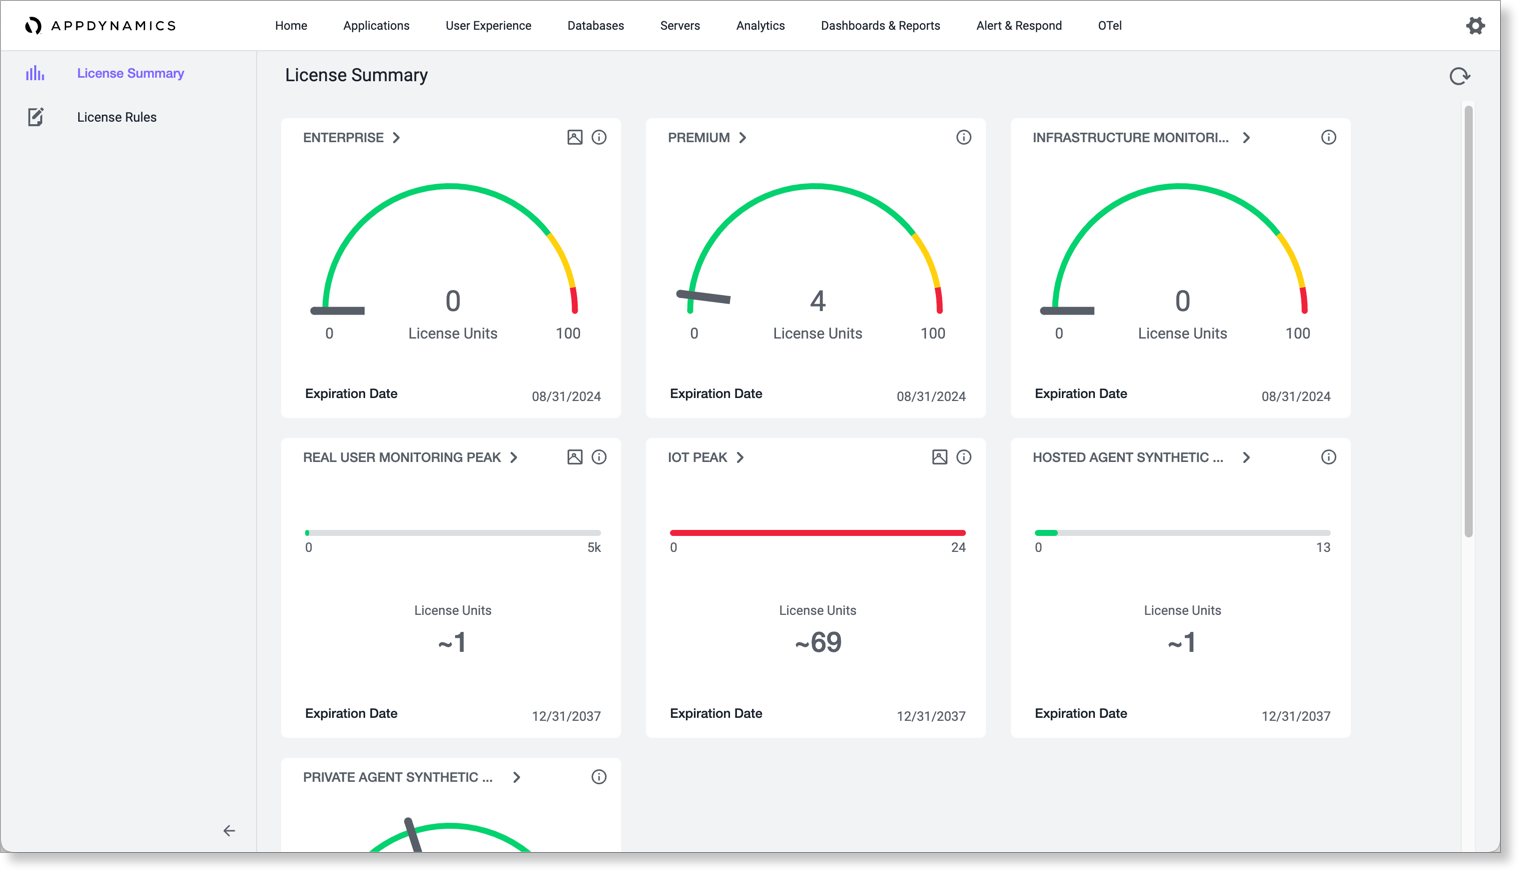Screen dimensions: 1519x871
Task: Open the image icon on IoT Peak card
Action: click(940, 457)
